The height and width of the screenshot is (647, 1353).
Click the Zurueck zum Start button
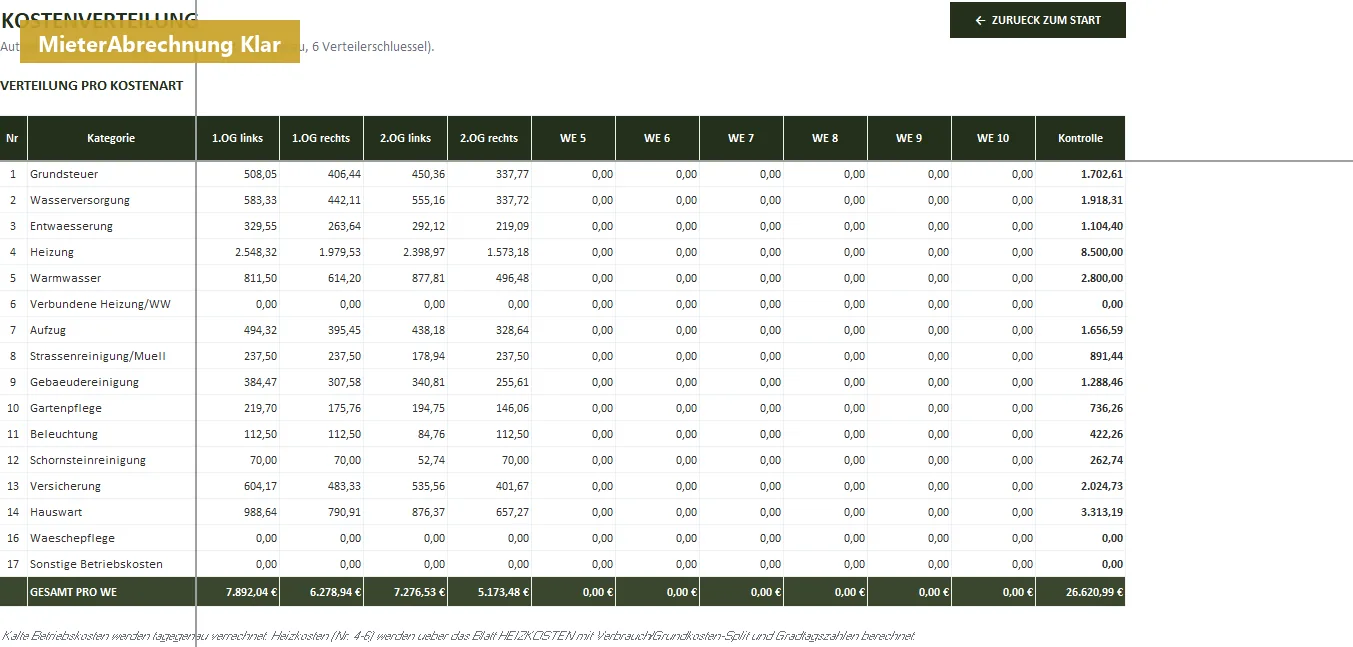pyautogui.click(x=1038, y=20)
